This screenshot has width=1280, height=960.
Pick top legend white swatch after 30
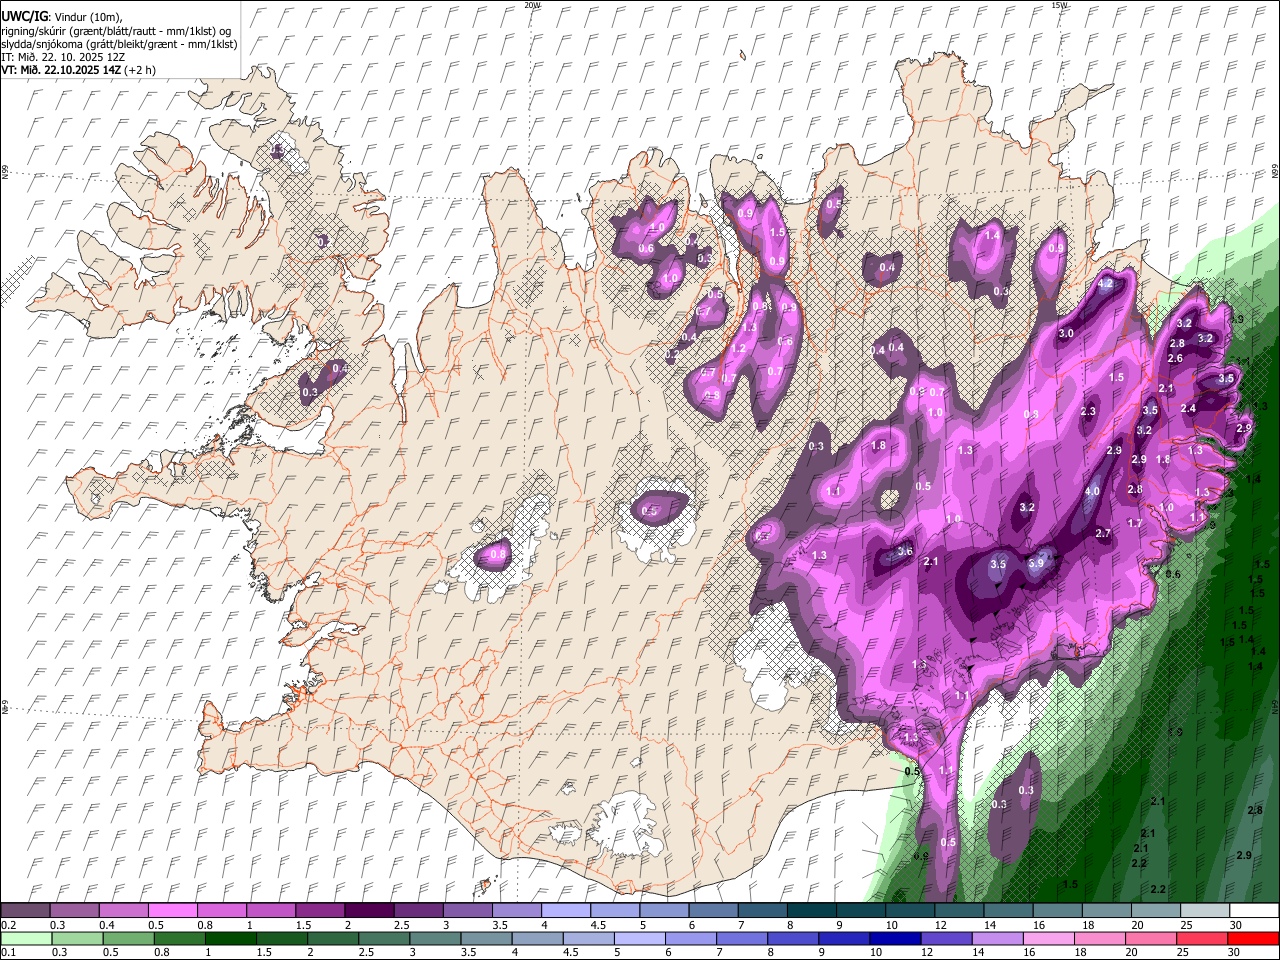pyautogui.click(x=1255, y=911)
